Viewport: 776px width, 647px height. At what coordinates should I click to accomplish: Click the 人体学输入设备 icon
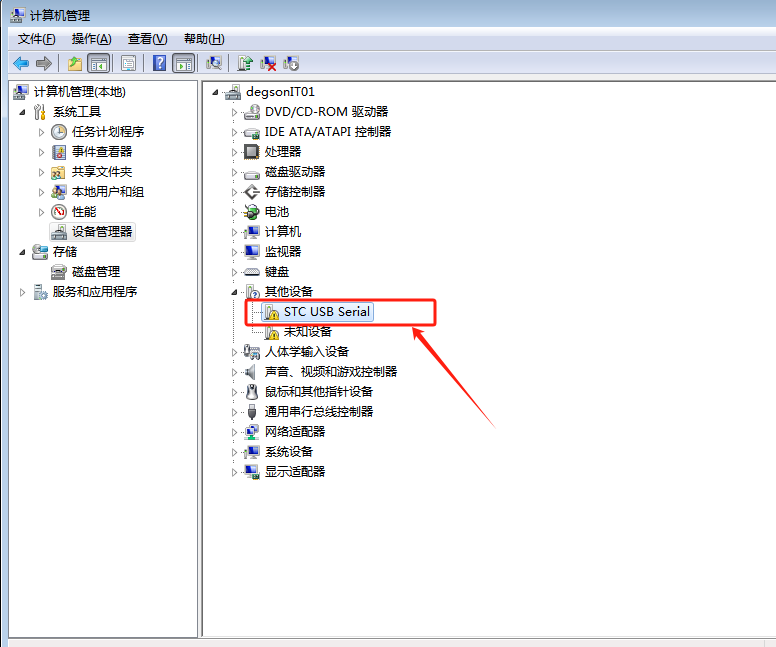click(252, 351)
